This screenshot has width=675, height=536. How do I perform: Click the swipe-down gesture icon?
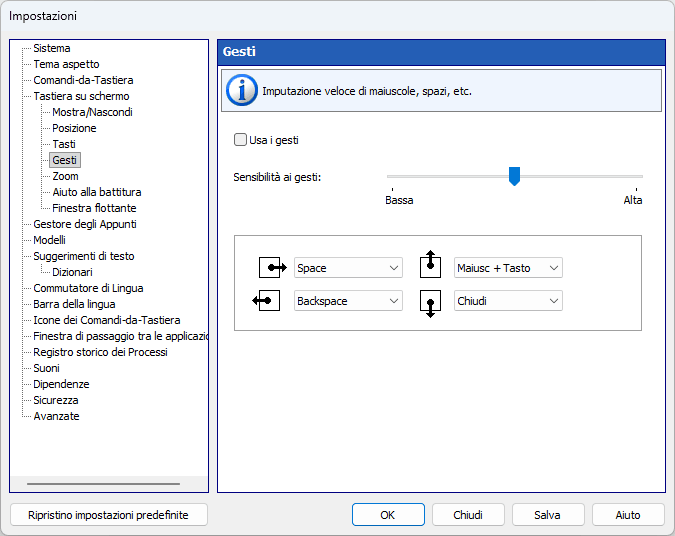pos(430,304)
